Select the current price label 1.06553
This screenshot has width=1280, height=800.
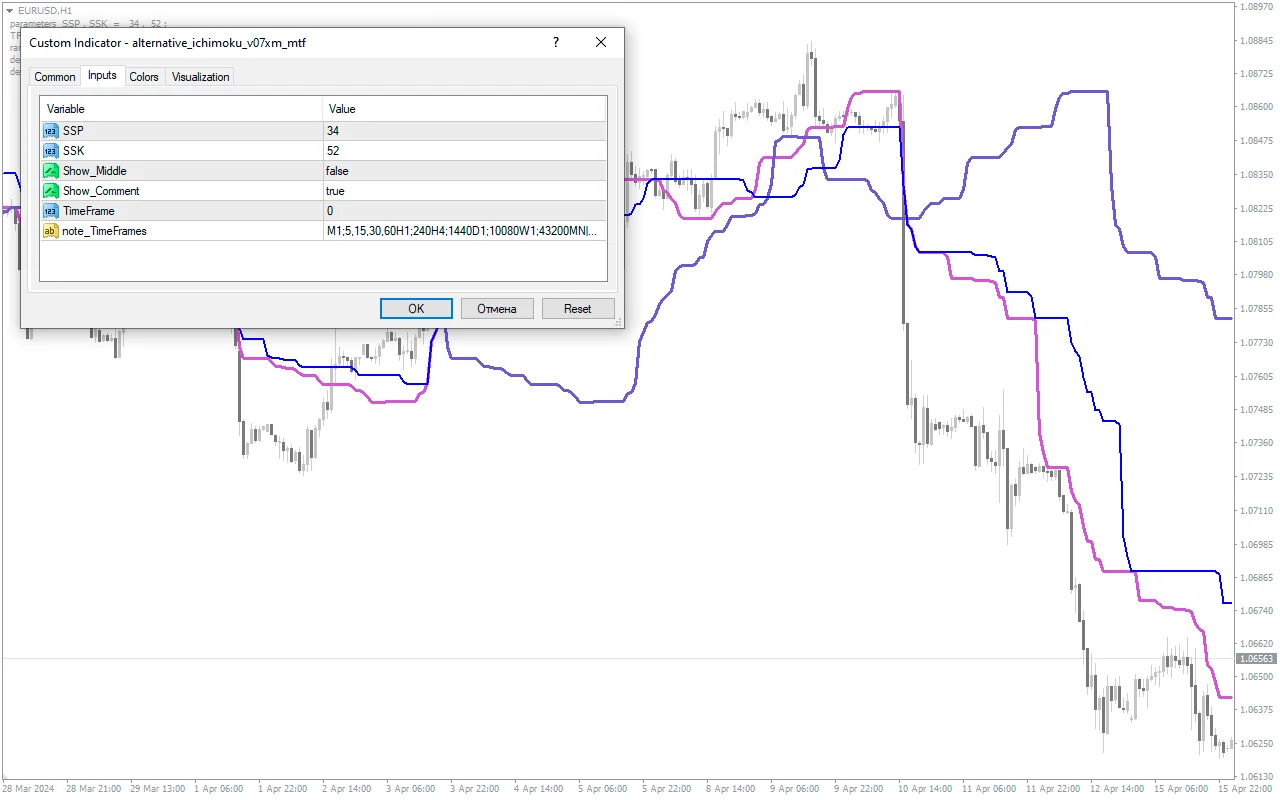[x=1256, y=659]
